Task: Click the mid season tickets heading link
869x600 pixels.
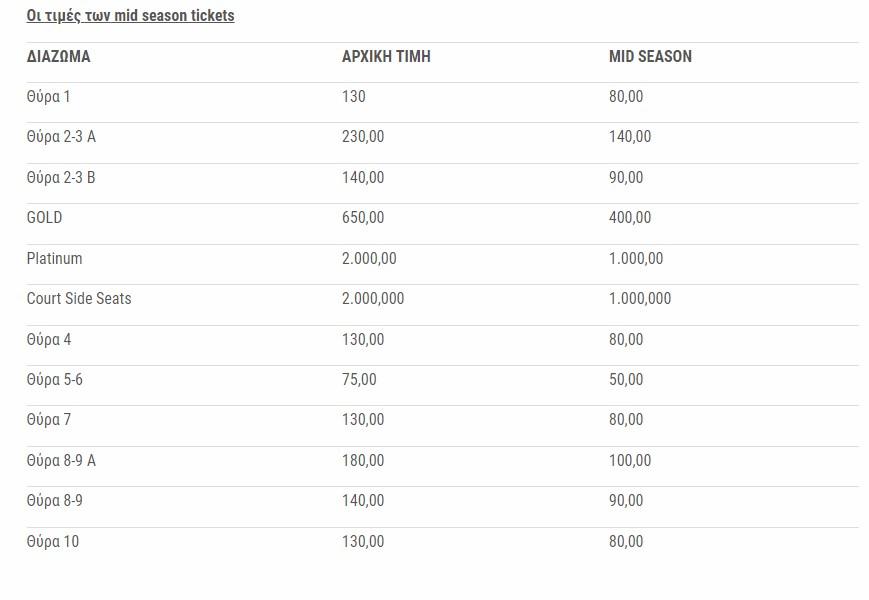Action: pos(130,16)
